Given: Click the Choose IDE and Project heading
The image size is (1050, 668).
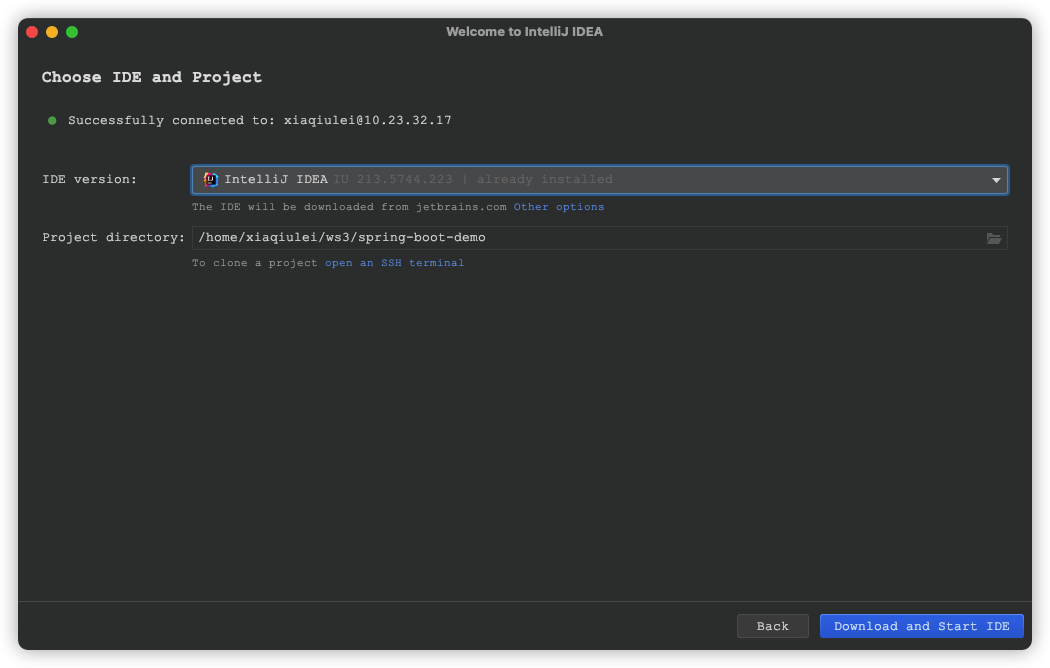Looking at the screenshot, I should pos(152,77).
